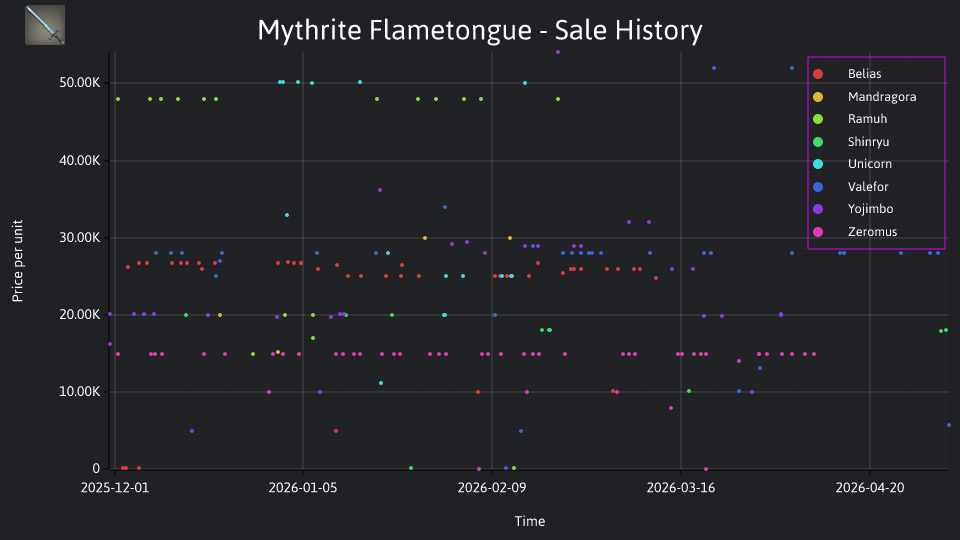Click the Mythrite Flametongue sword icon
The width and height of the screenshot is (960, 540).
(x=45, y=25)
